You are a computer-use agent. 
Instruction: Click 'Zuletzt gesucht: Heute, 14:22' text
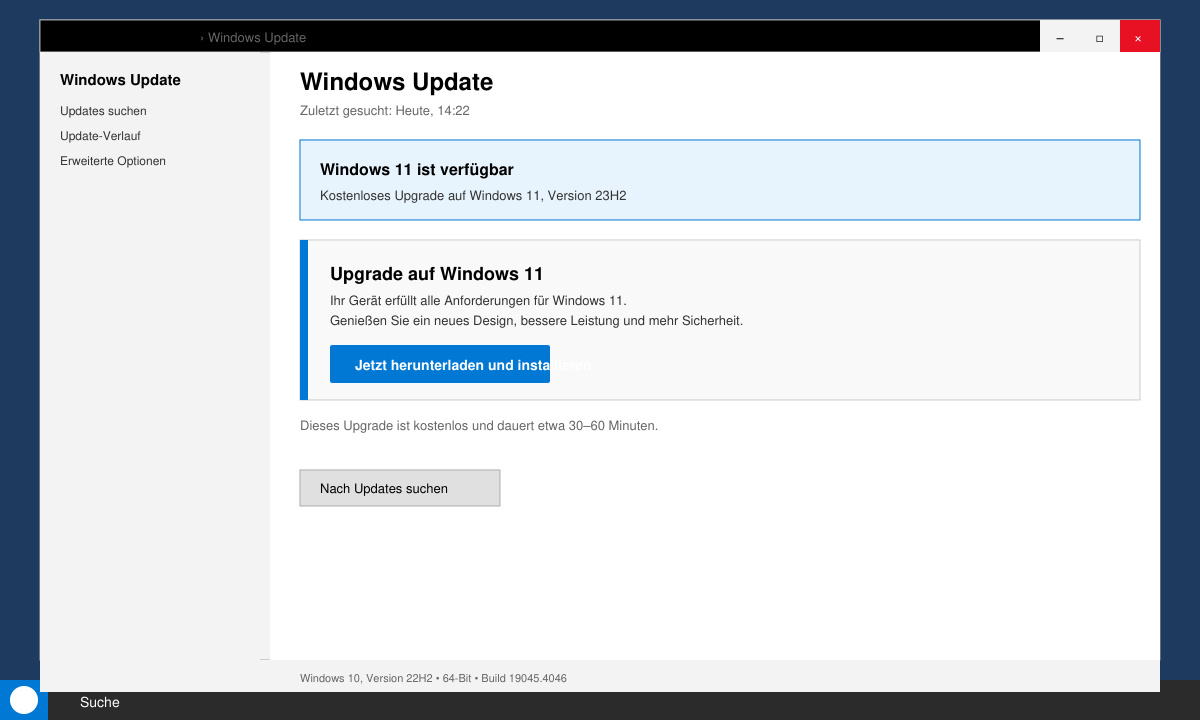pyautogui.click(x=385, y=111)
